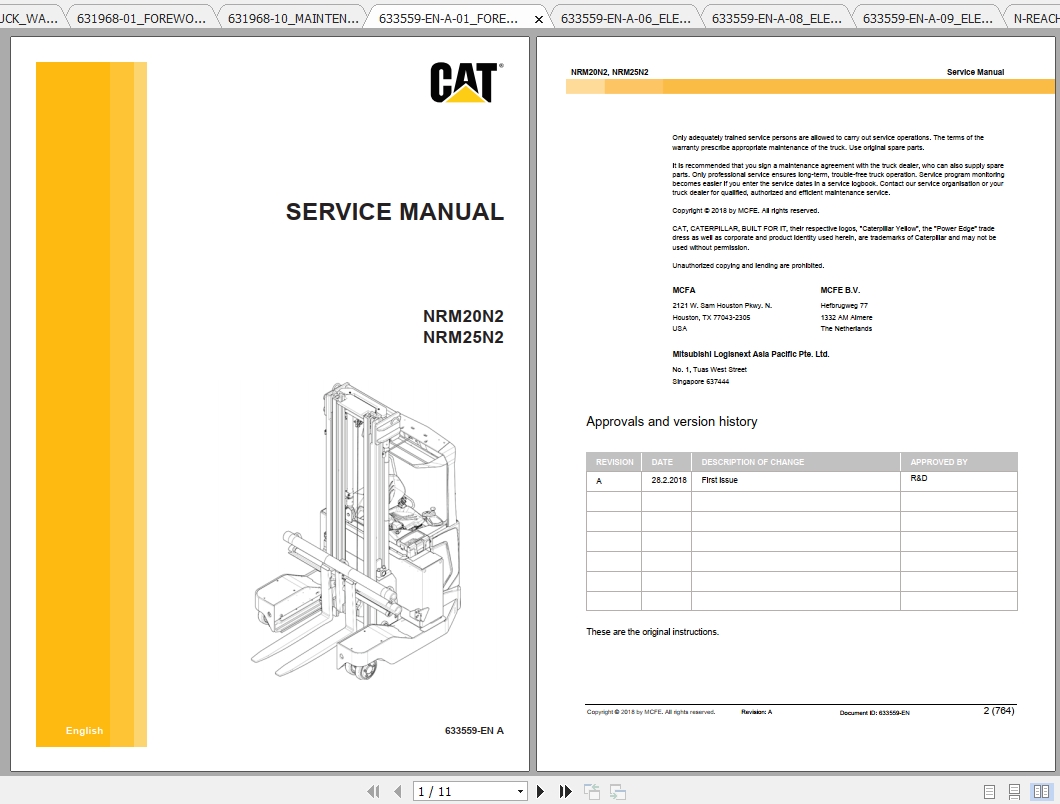1060x804 pixels.
Task: Skip to the last page
Action: click(565, 790)
